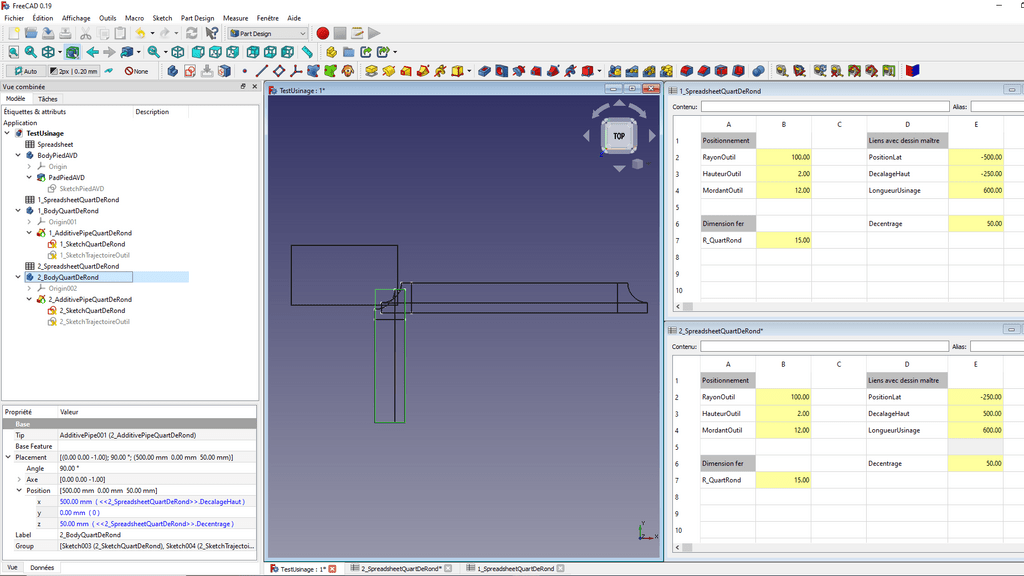This screenshot has height=576, width=1024.
Task: Switch to the Vue property tab
Action: point(12,568)
